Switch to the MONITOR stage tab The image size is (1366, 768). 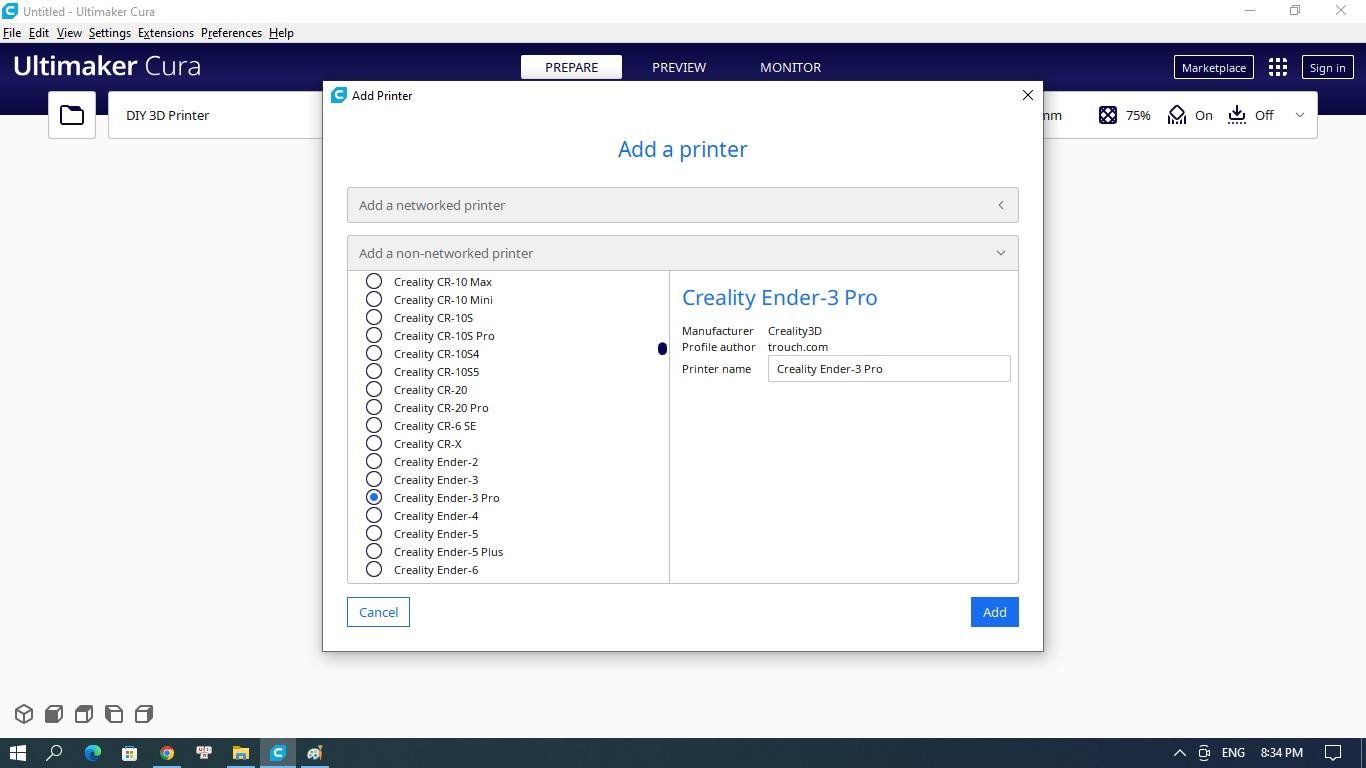(x=790, y=67)
